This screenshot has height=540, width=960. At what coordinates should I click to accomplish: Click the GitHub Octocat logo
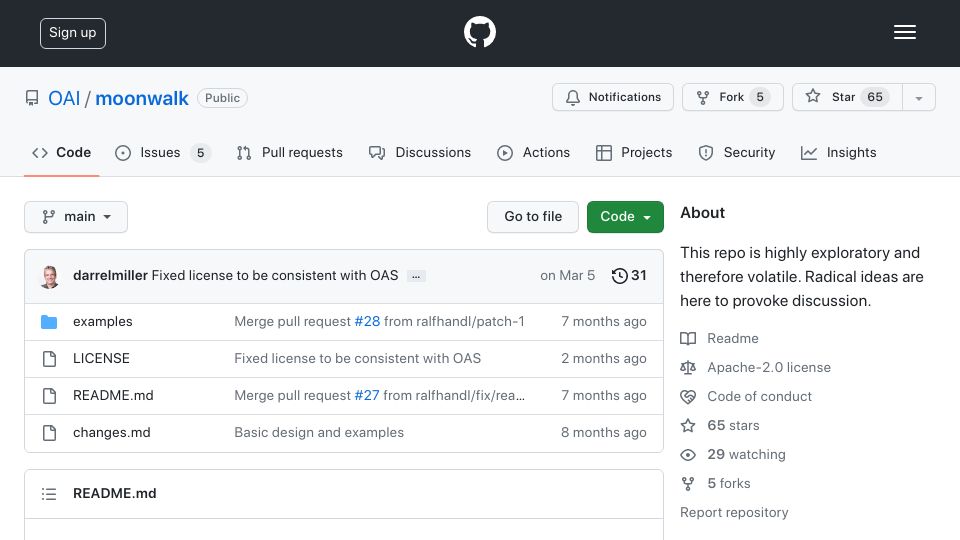pyautogui.click(x=479, y=32)
